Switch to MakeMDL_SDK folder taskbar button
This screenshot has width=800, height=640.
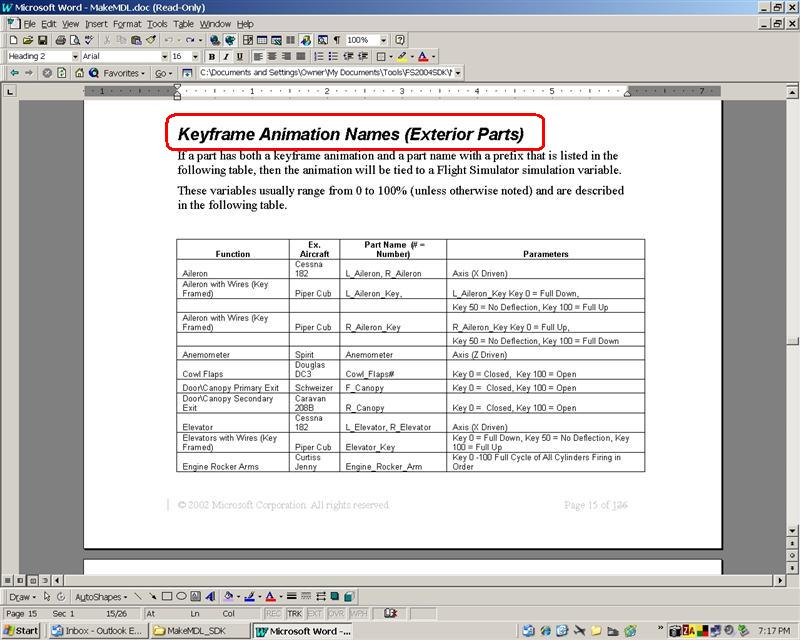pos(199,631)
